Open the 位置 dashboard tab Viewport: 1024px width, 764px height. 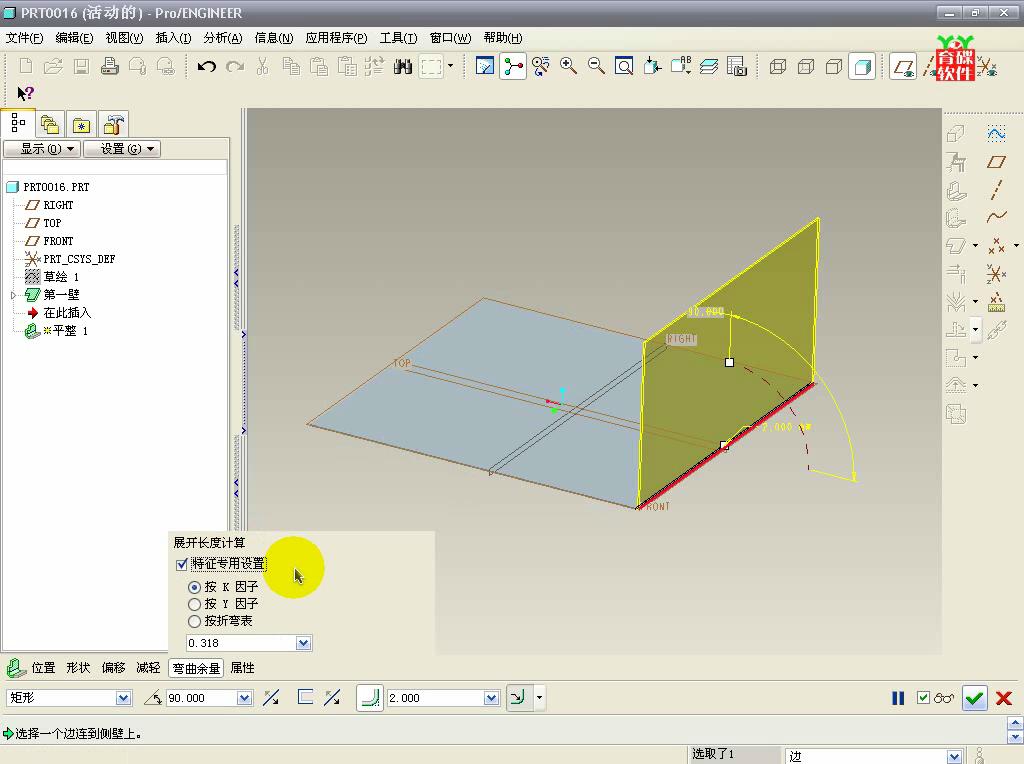coord(44,668)
